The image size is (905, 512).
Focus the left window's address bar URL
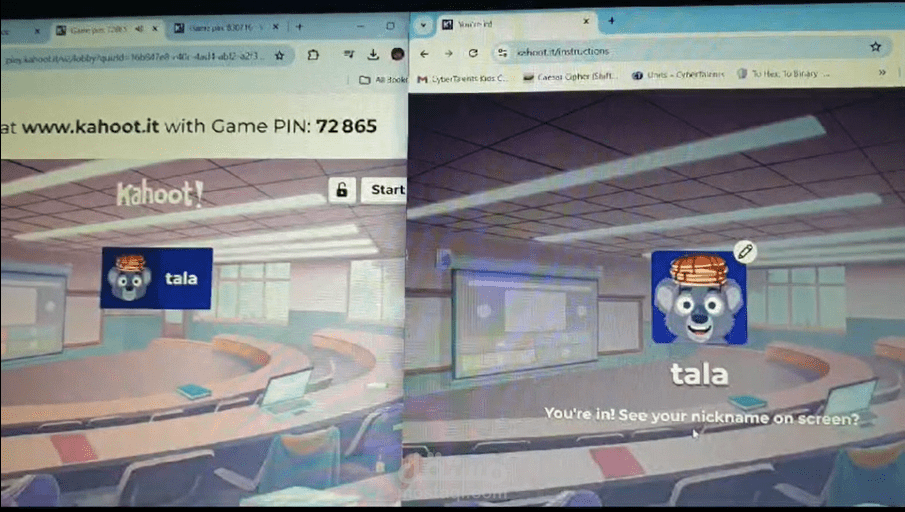[134, 57]
